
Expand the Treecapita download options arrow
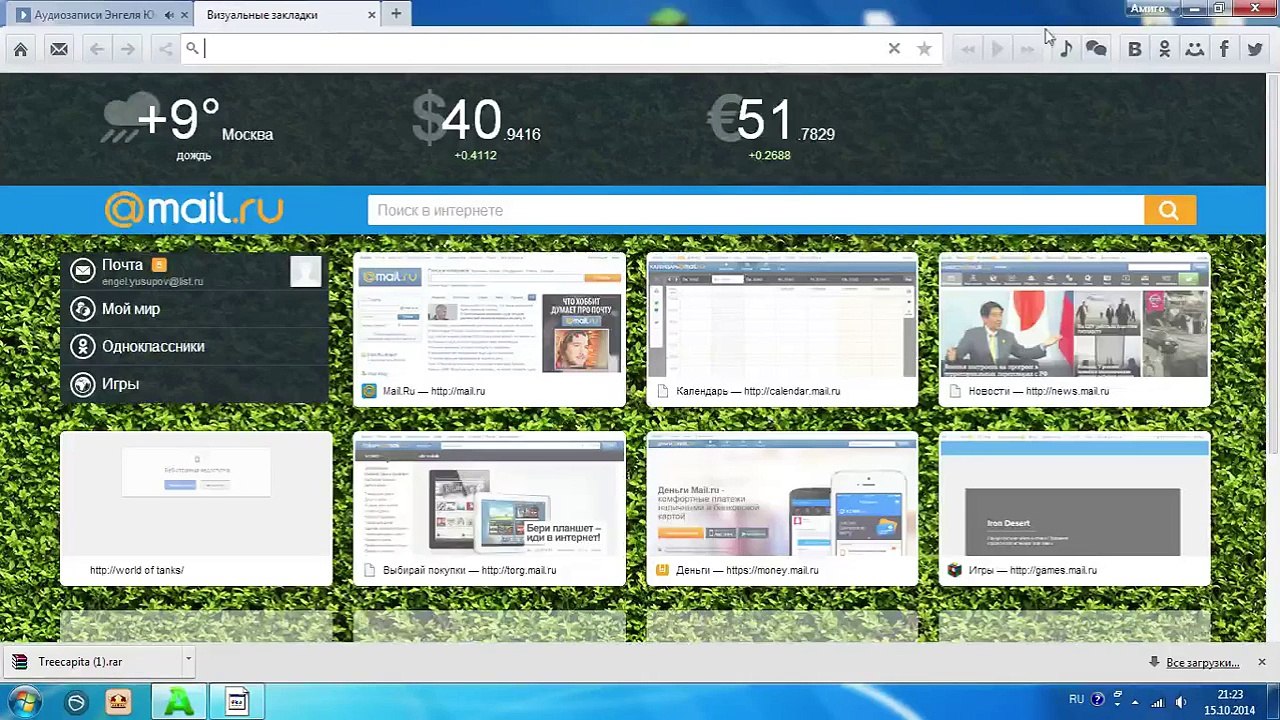tap(187, 661)
